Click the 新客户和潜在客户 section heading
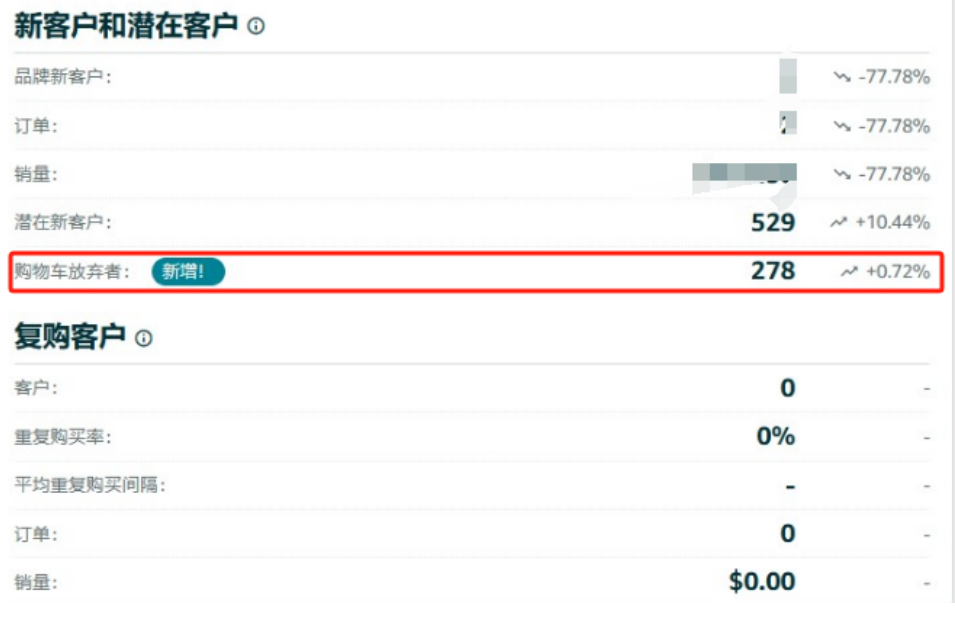 (126, 26)
